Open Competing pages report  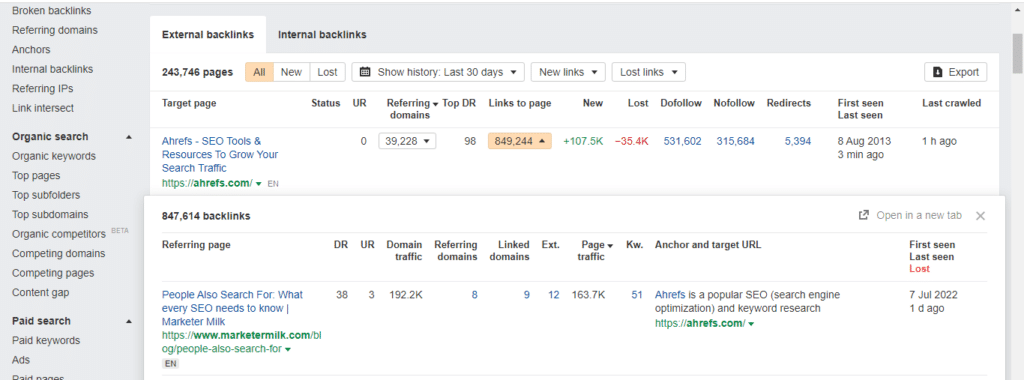tap(53, 274)
